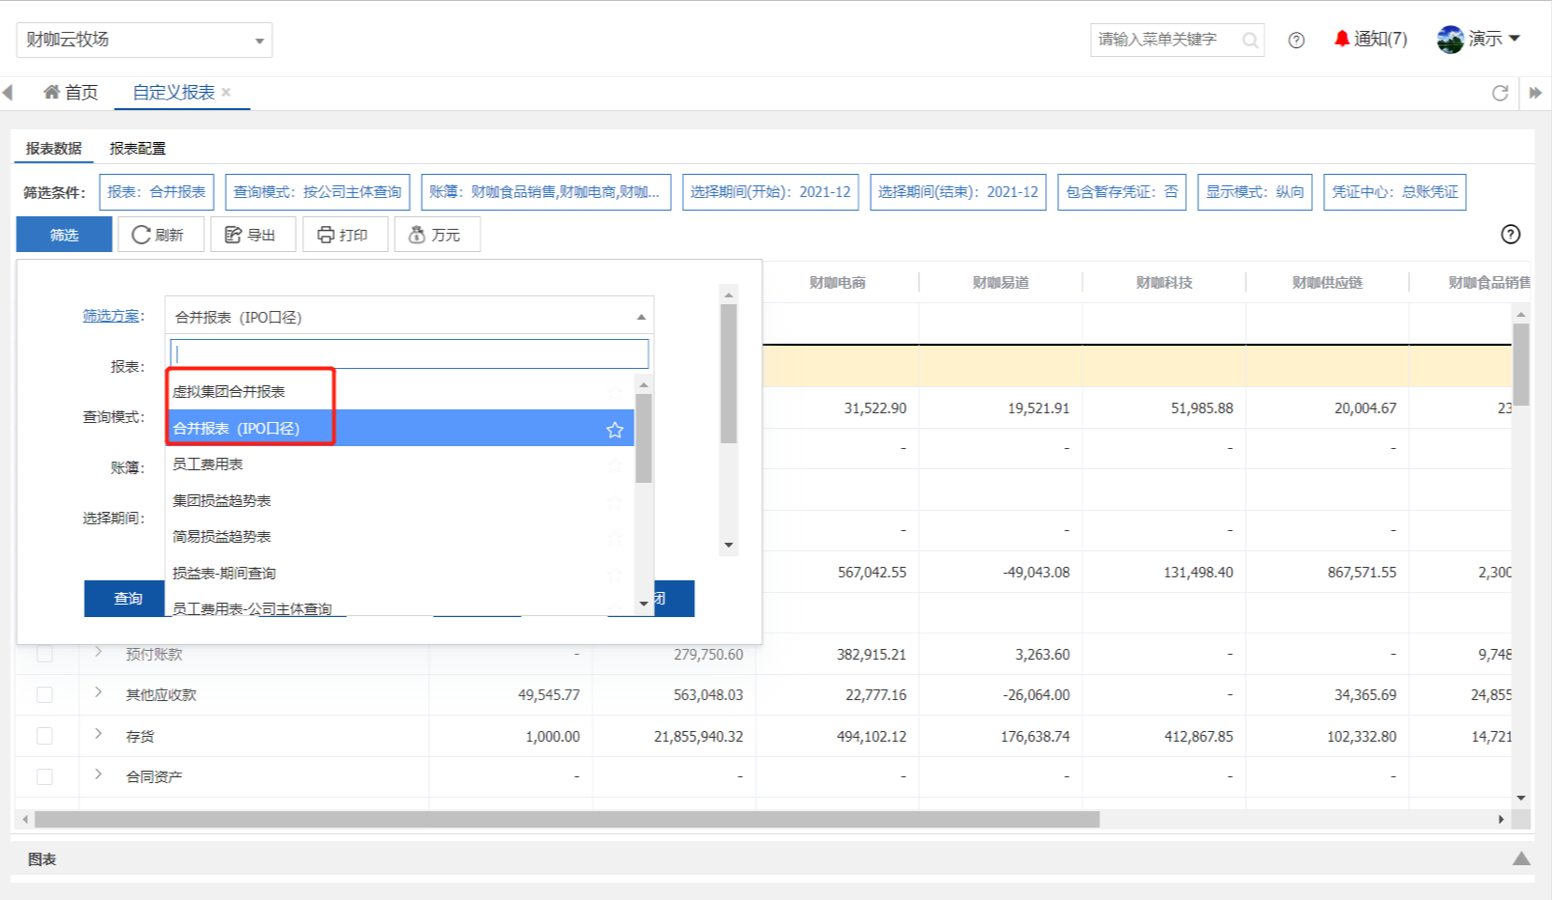The width and height of the screenshot is (1552, 900).
Task: Open help via top question mark icon
Action: click(1296, 40)
